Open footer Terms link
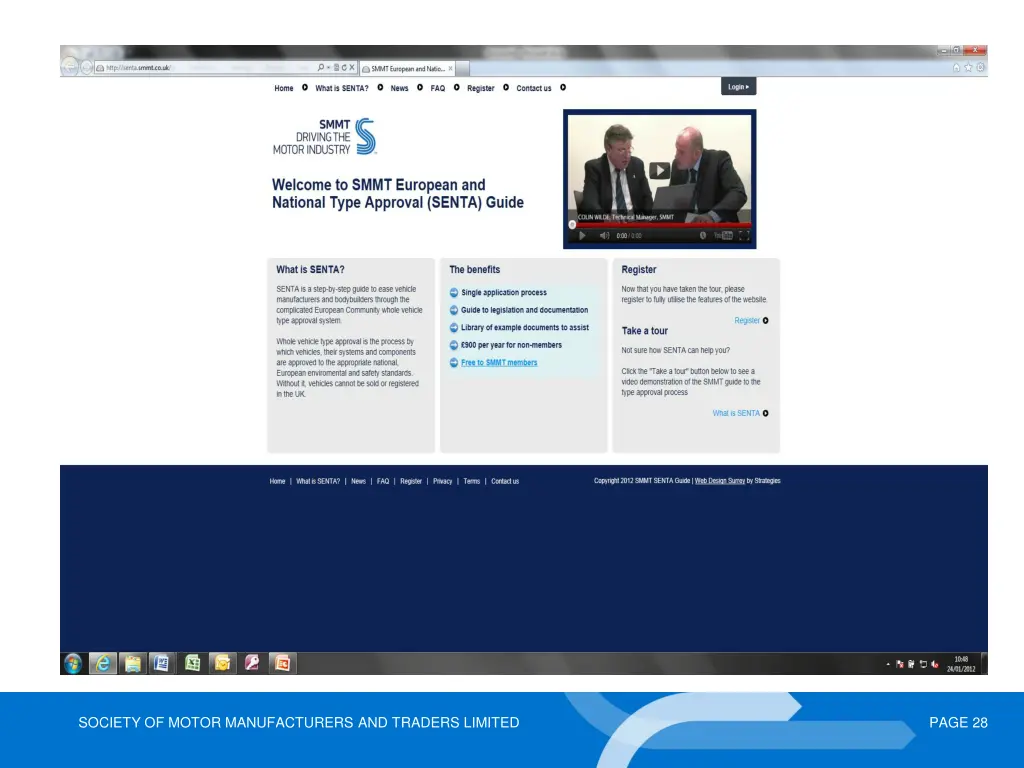1024x768 pixels. [x=472, y=481]
